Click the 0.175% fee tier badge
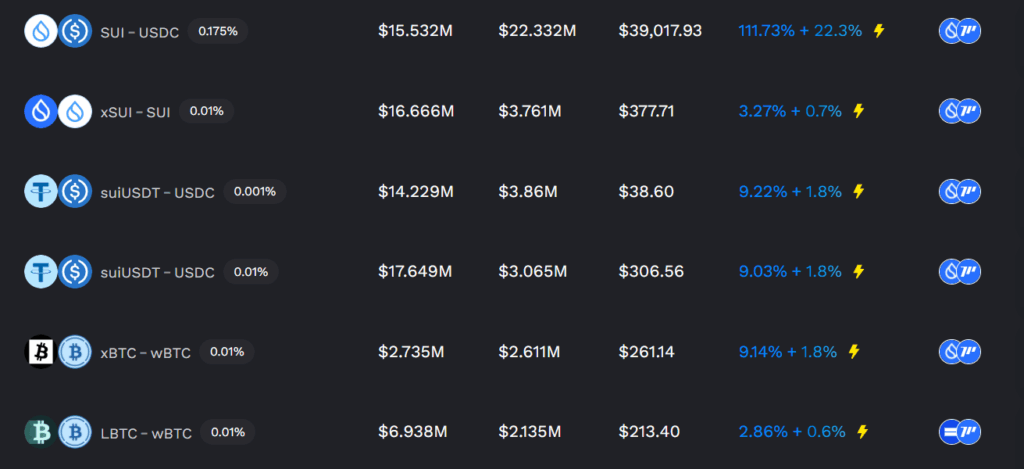 [218, 31]
